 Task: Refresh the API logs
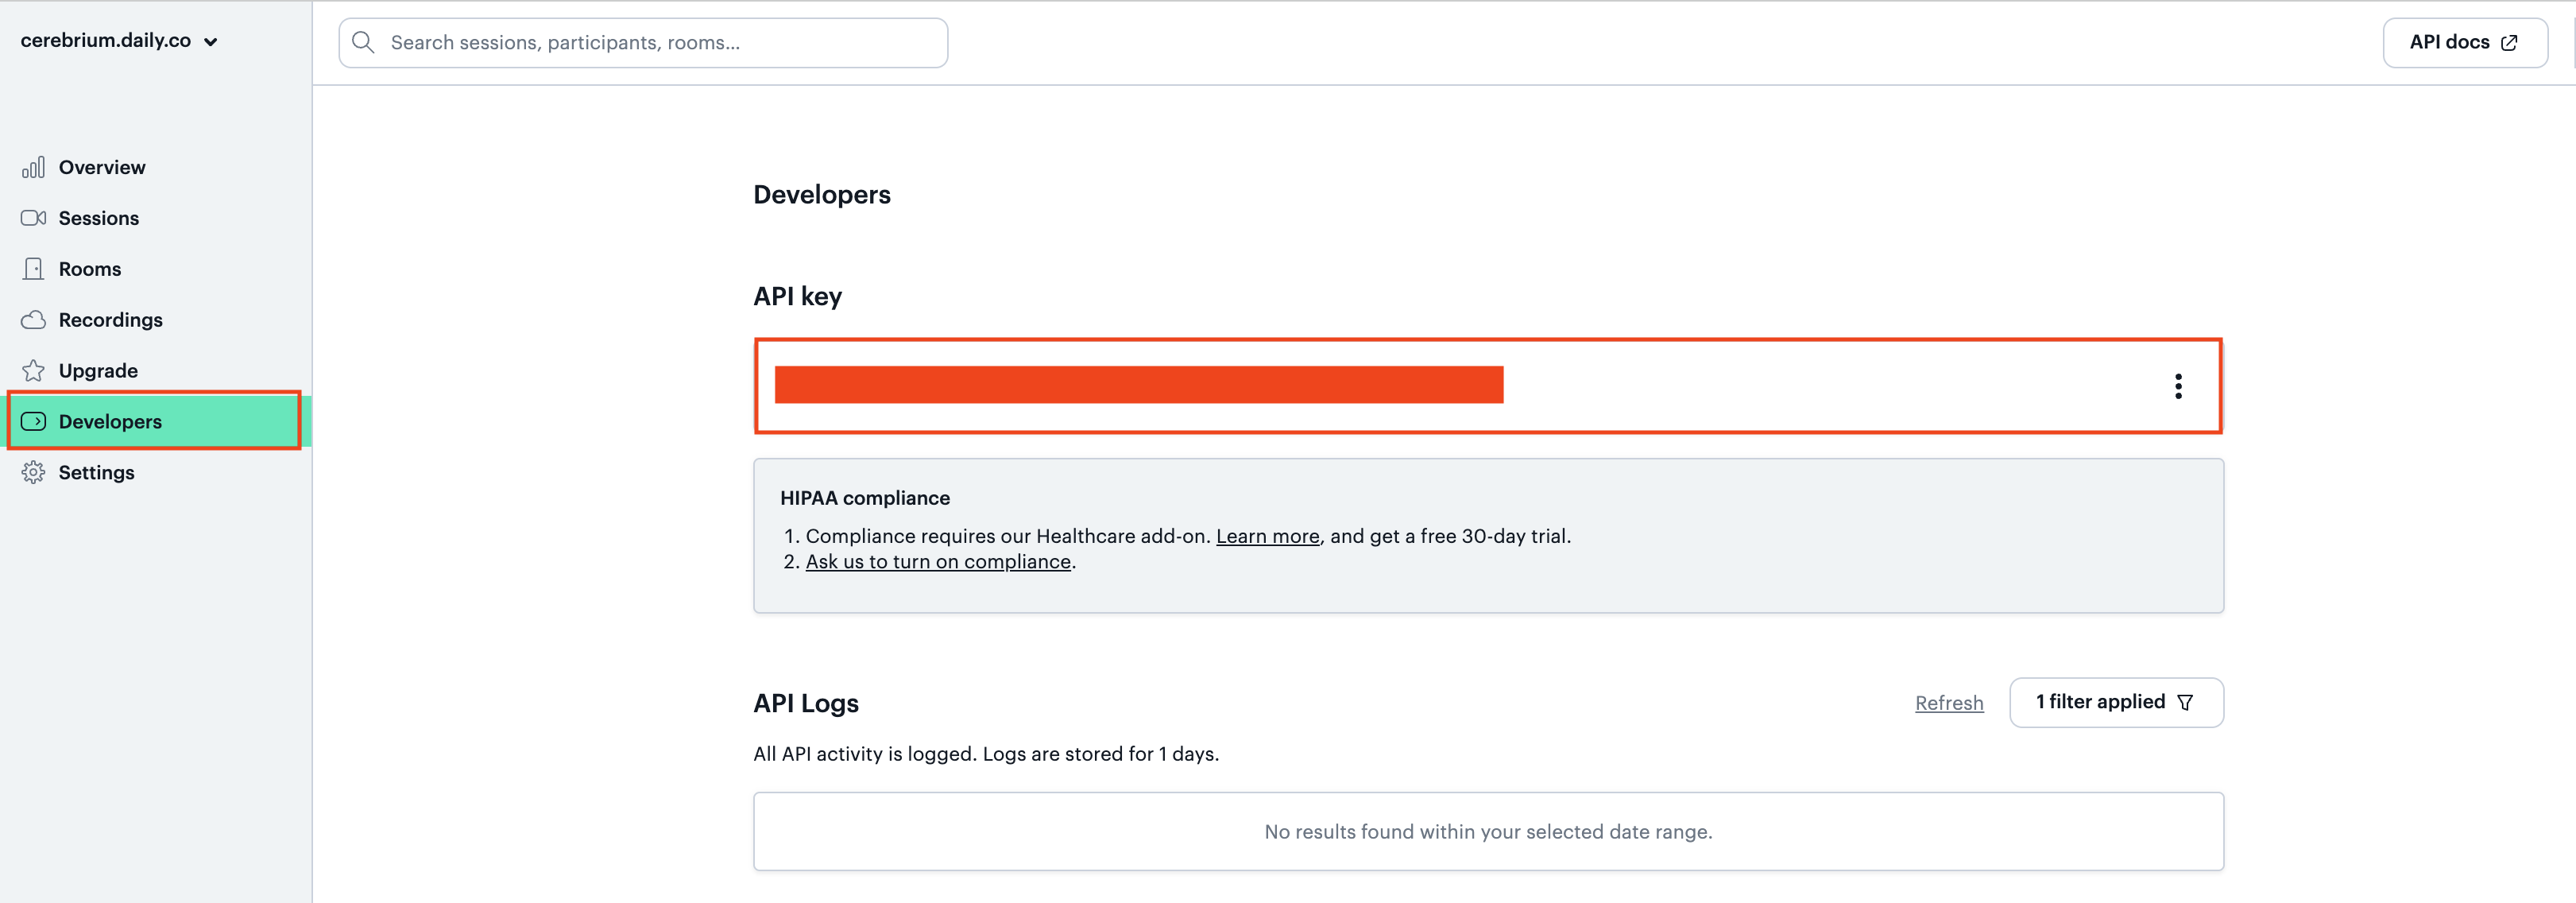pos(1949,703)
